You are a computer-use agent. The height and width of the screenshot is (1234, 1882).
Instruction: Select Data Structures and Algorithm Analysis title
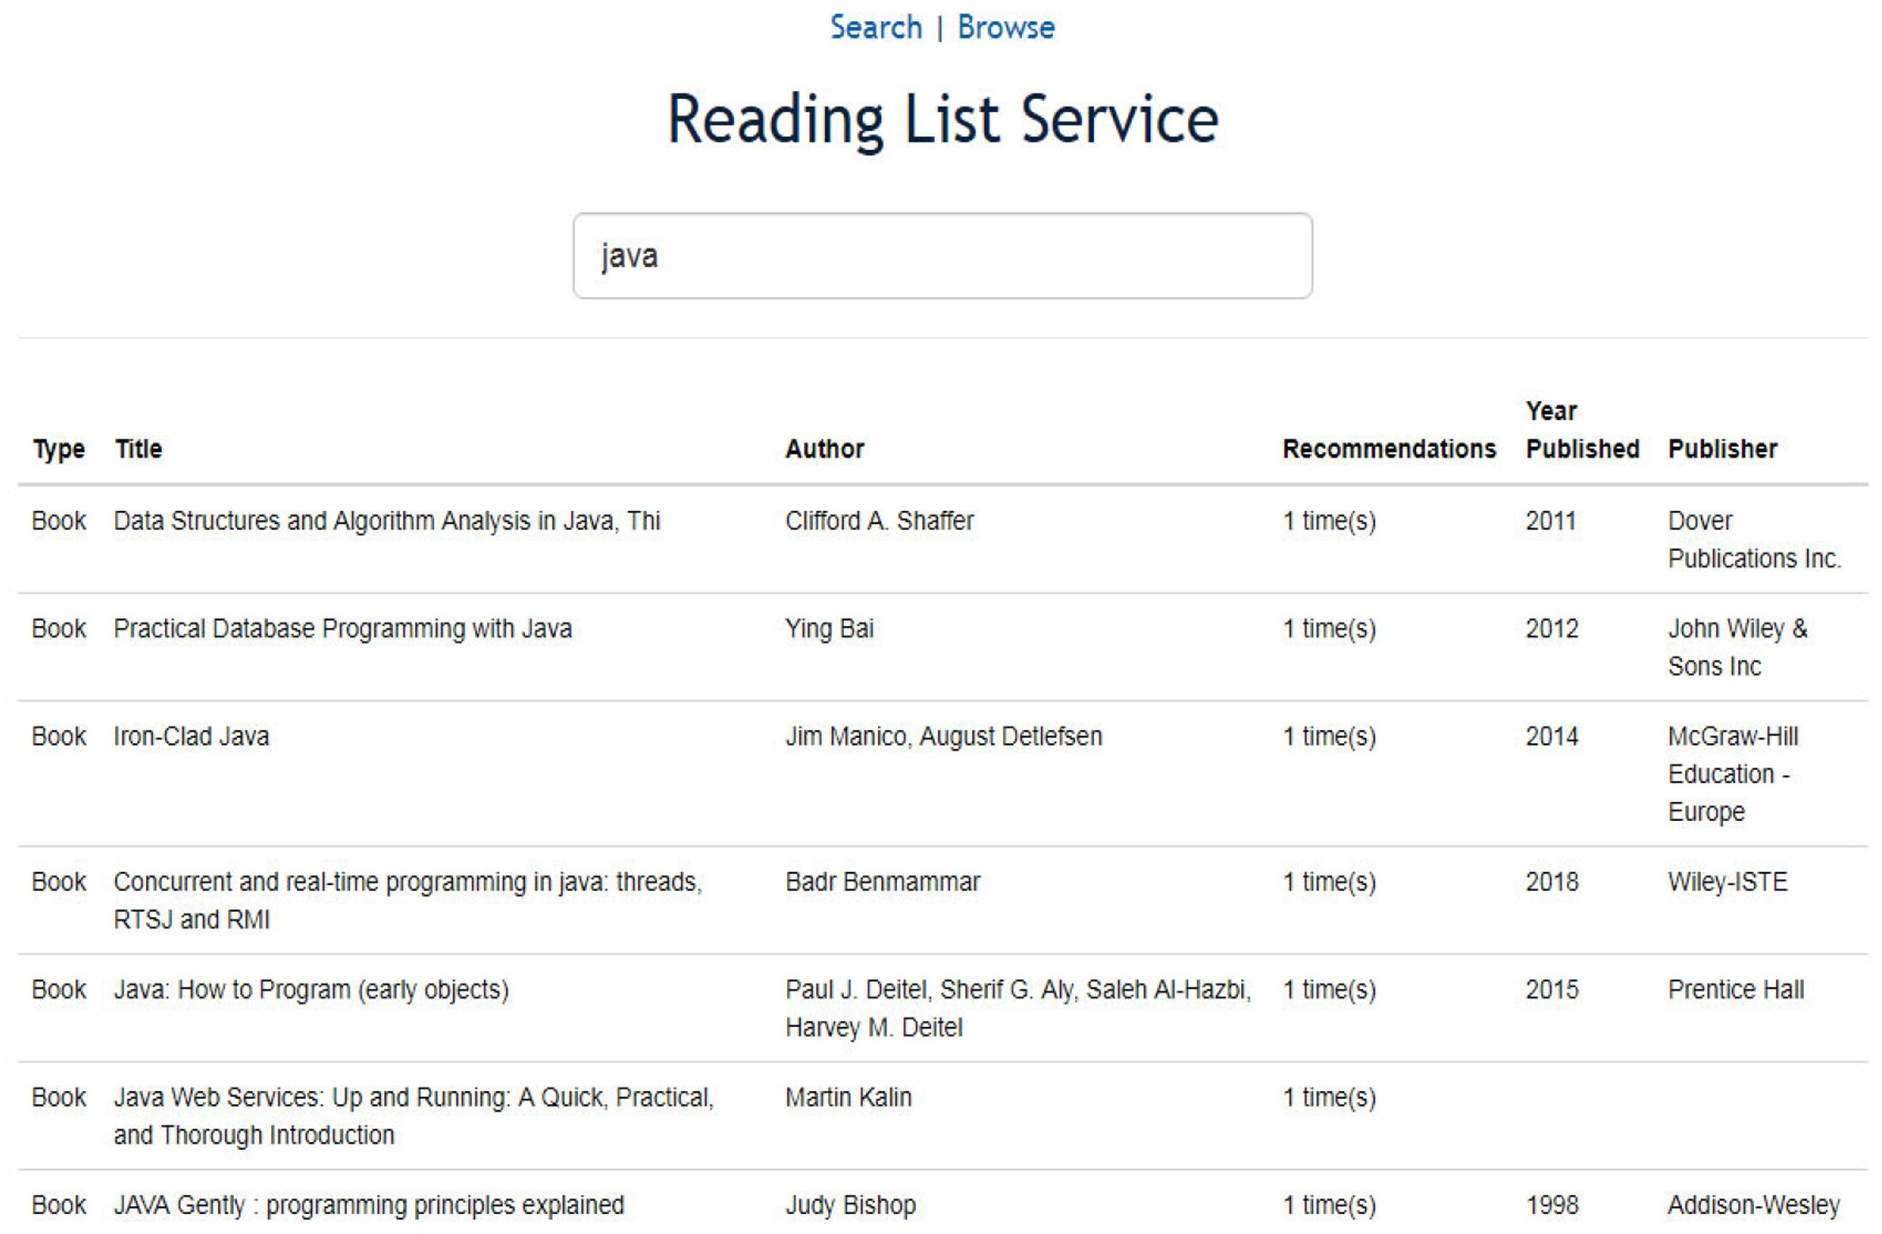pyautogui.click(x=387, y=521)
